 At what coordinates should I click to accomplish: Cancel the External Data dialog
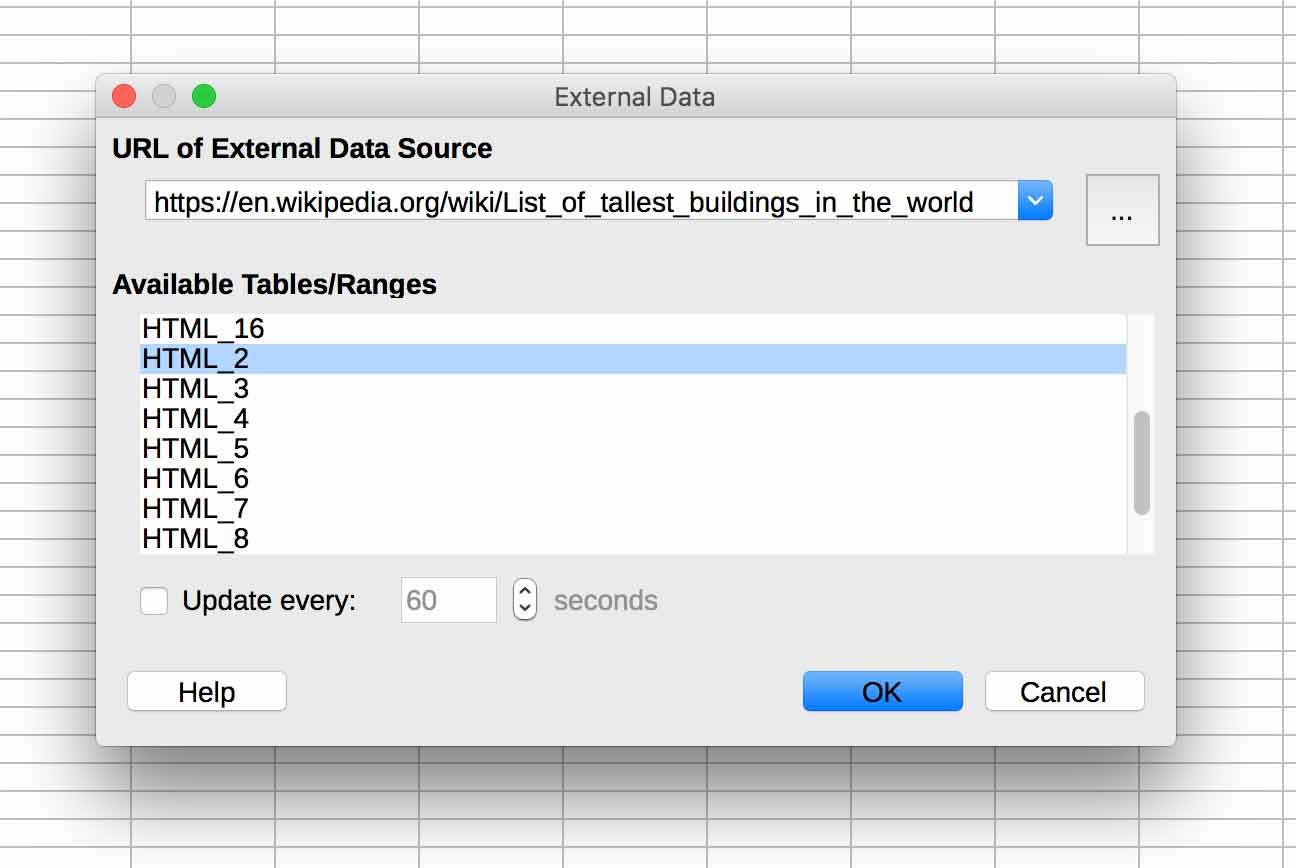click(1065, 692)
